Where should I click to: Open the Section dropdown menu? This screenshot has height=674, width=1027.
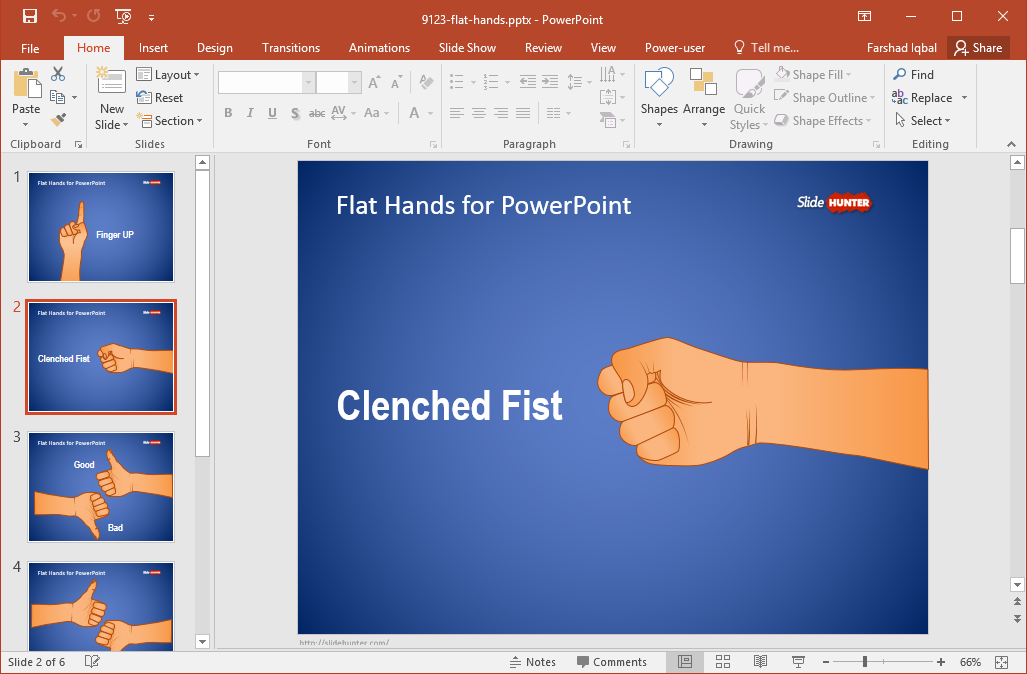tap(170, 121)
